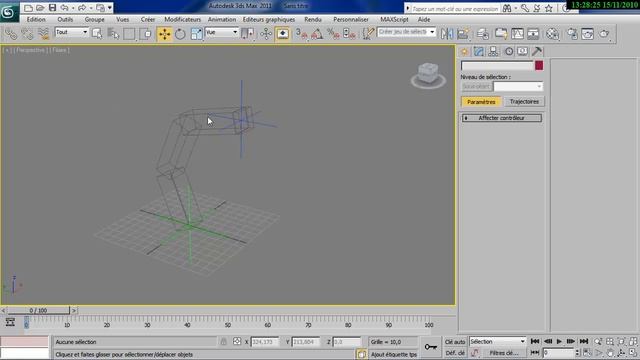Open the reference coordinate system 'Vue' dropdown

click(x=222, y=32)
